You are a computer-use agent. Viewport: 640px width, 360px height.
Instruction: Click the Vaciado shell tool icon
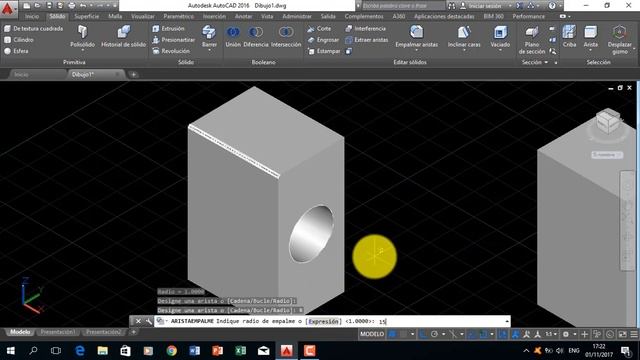pyautogui.click(x=500, y=32)
